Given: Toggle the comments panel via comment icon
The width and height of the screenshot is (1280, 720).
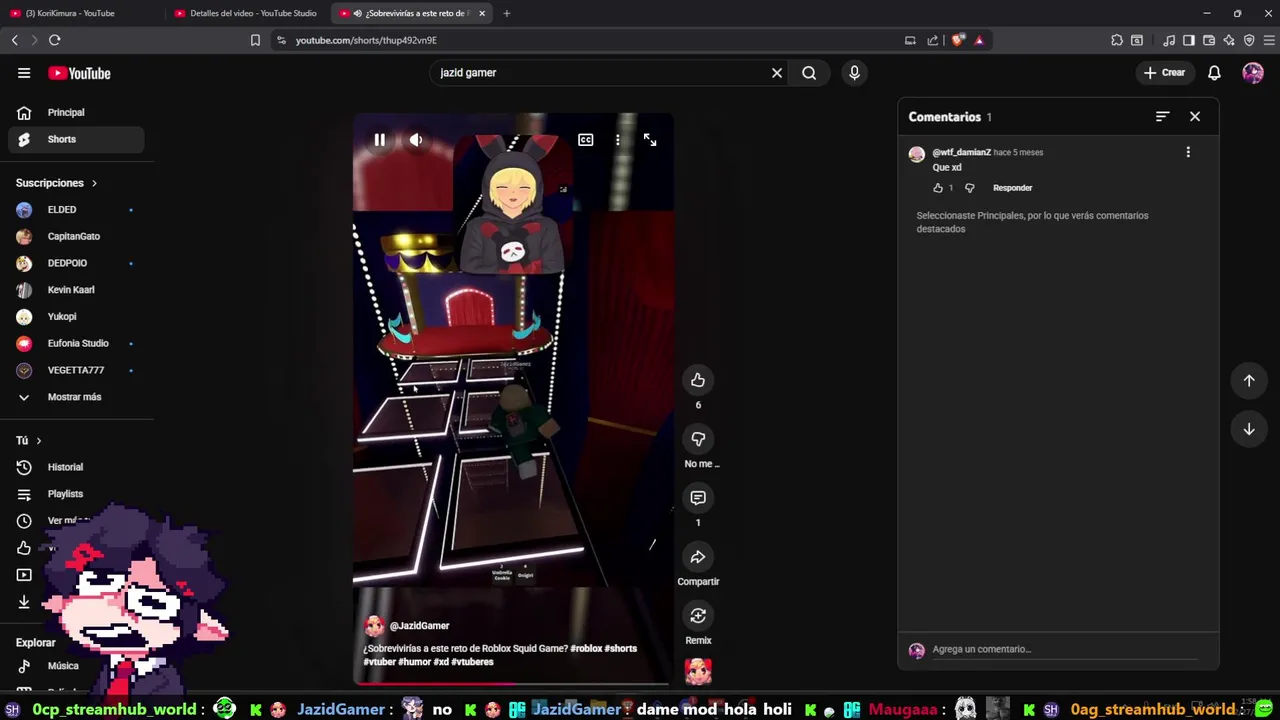Looking at the screenshot, I should (x=698, y=498).
